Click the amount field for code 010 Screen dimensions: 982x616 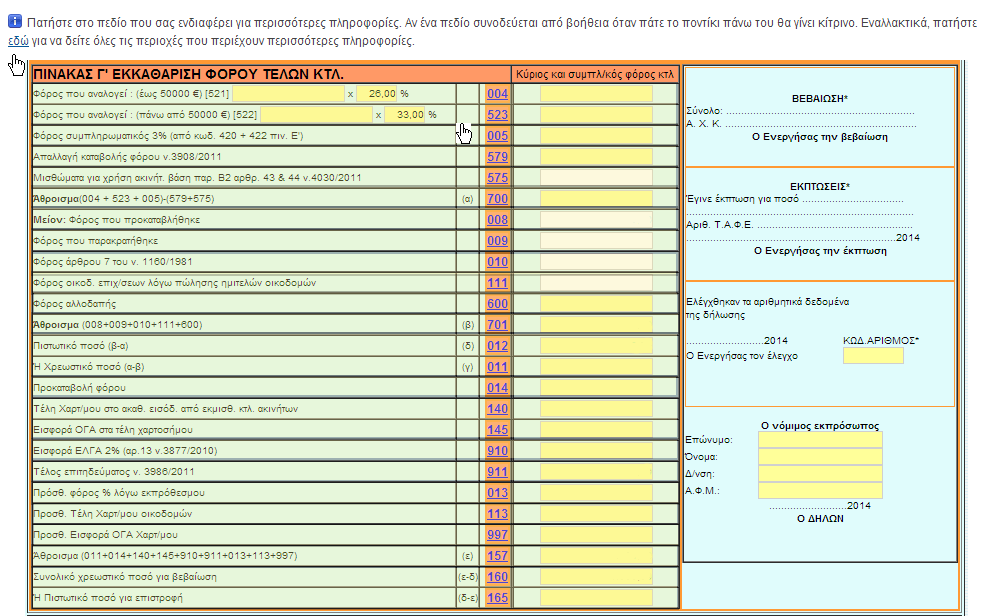596,262
